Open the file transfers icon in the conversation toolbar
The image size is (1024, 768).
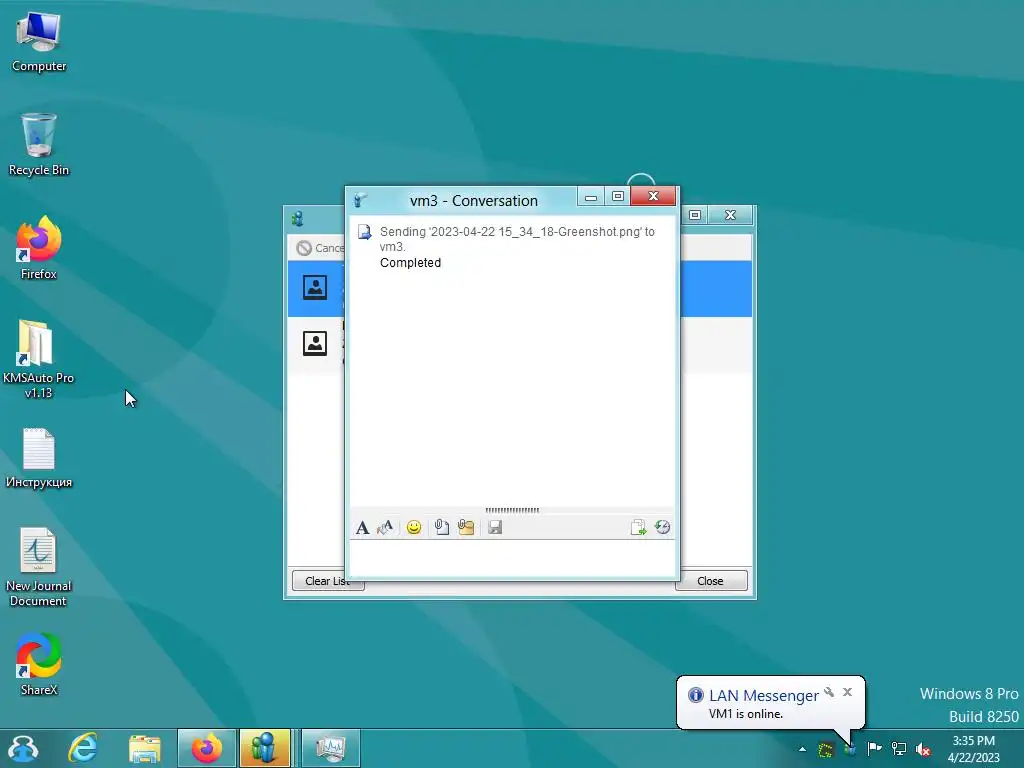(638, 528)
